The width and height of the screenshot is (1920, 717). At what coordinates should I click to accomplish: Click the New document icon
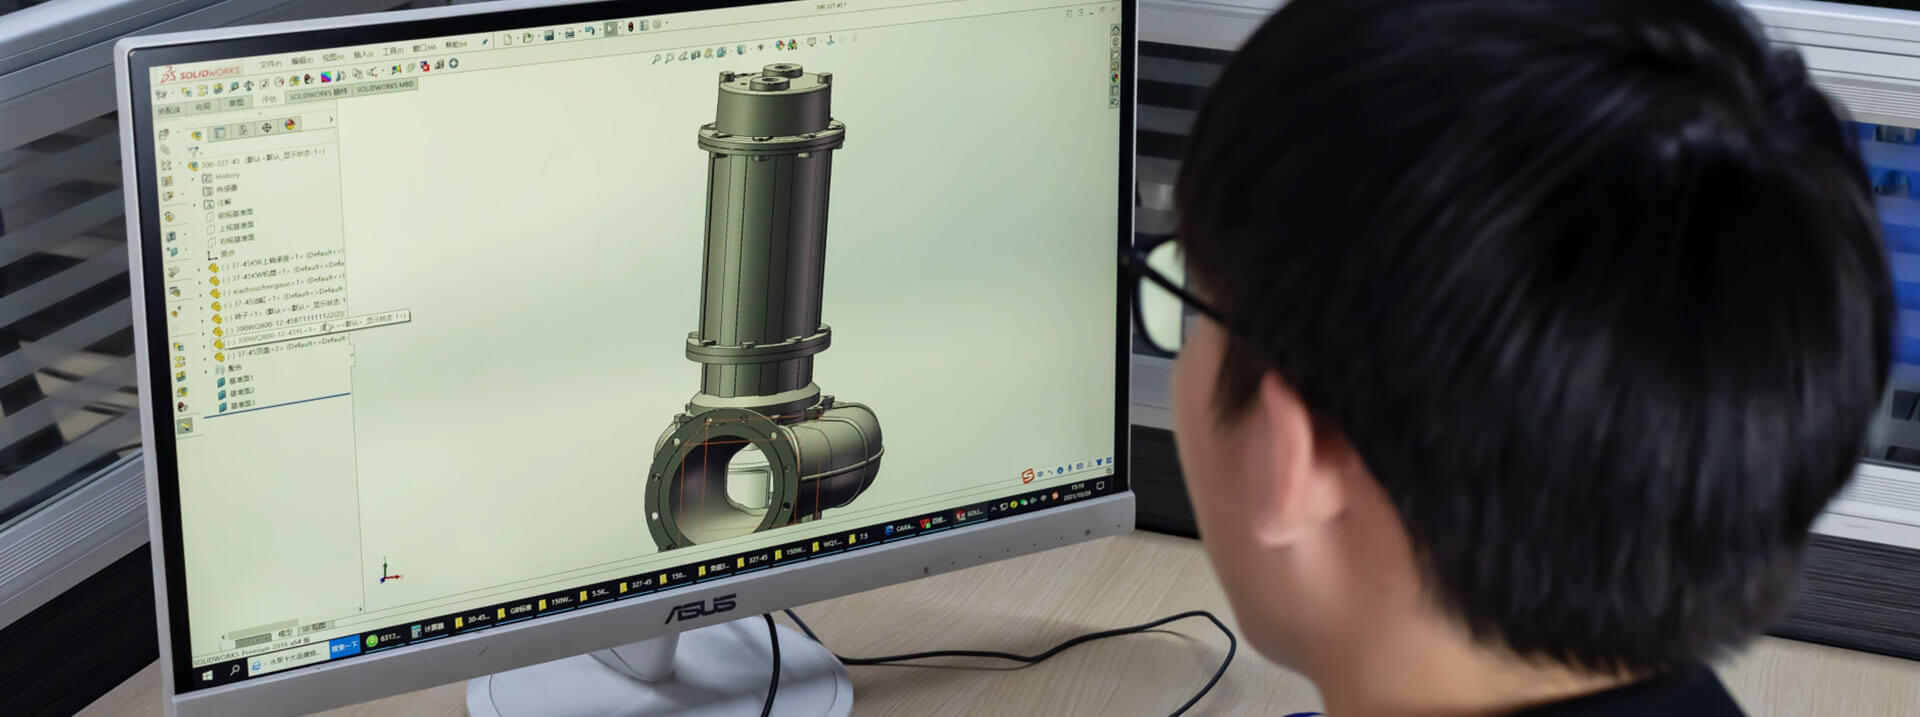click(508, 40)
